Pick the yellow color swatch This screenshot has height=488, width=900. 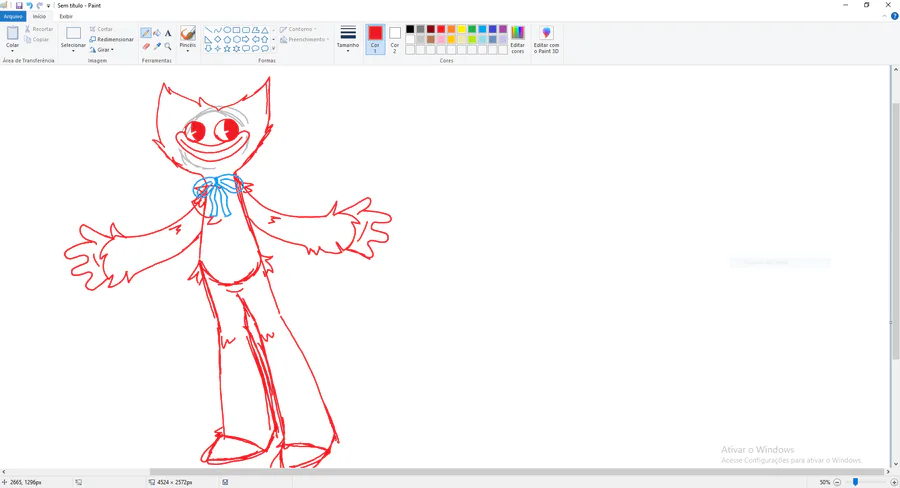tap(461, 29)
